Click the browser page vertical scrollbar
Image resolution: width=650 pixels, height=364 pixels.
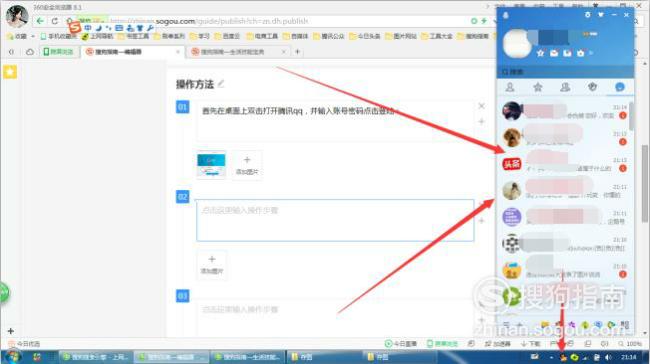pos(645,183)
